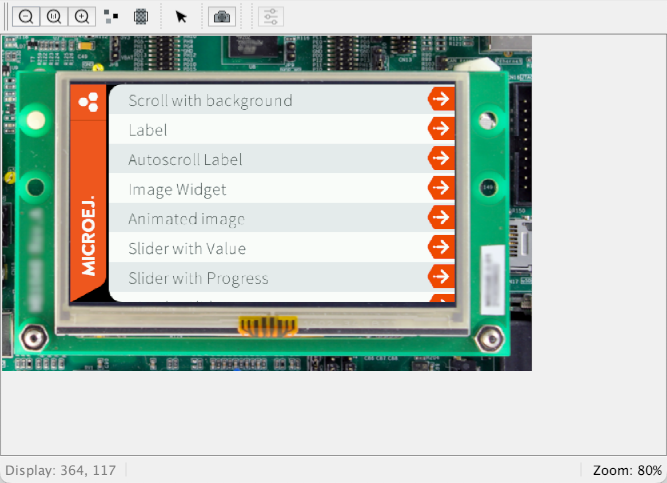Open the Slider with Progress arrow
667x483 pixels.
coord(441,276)
